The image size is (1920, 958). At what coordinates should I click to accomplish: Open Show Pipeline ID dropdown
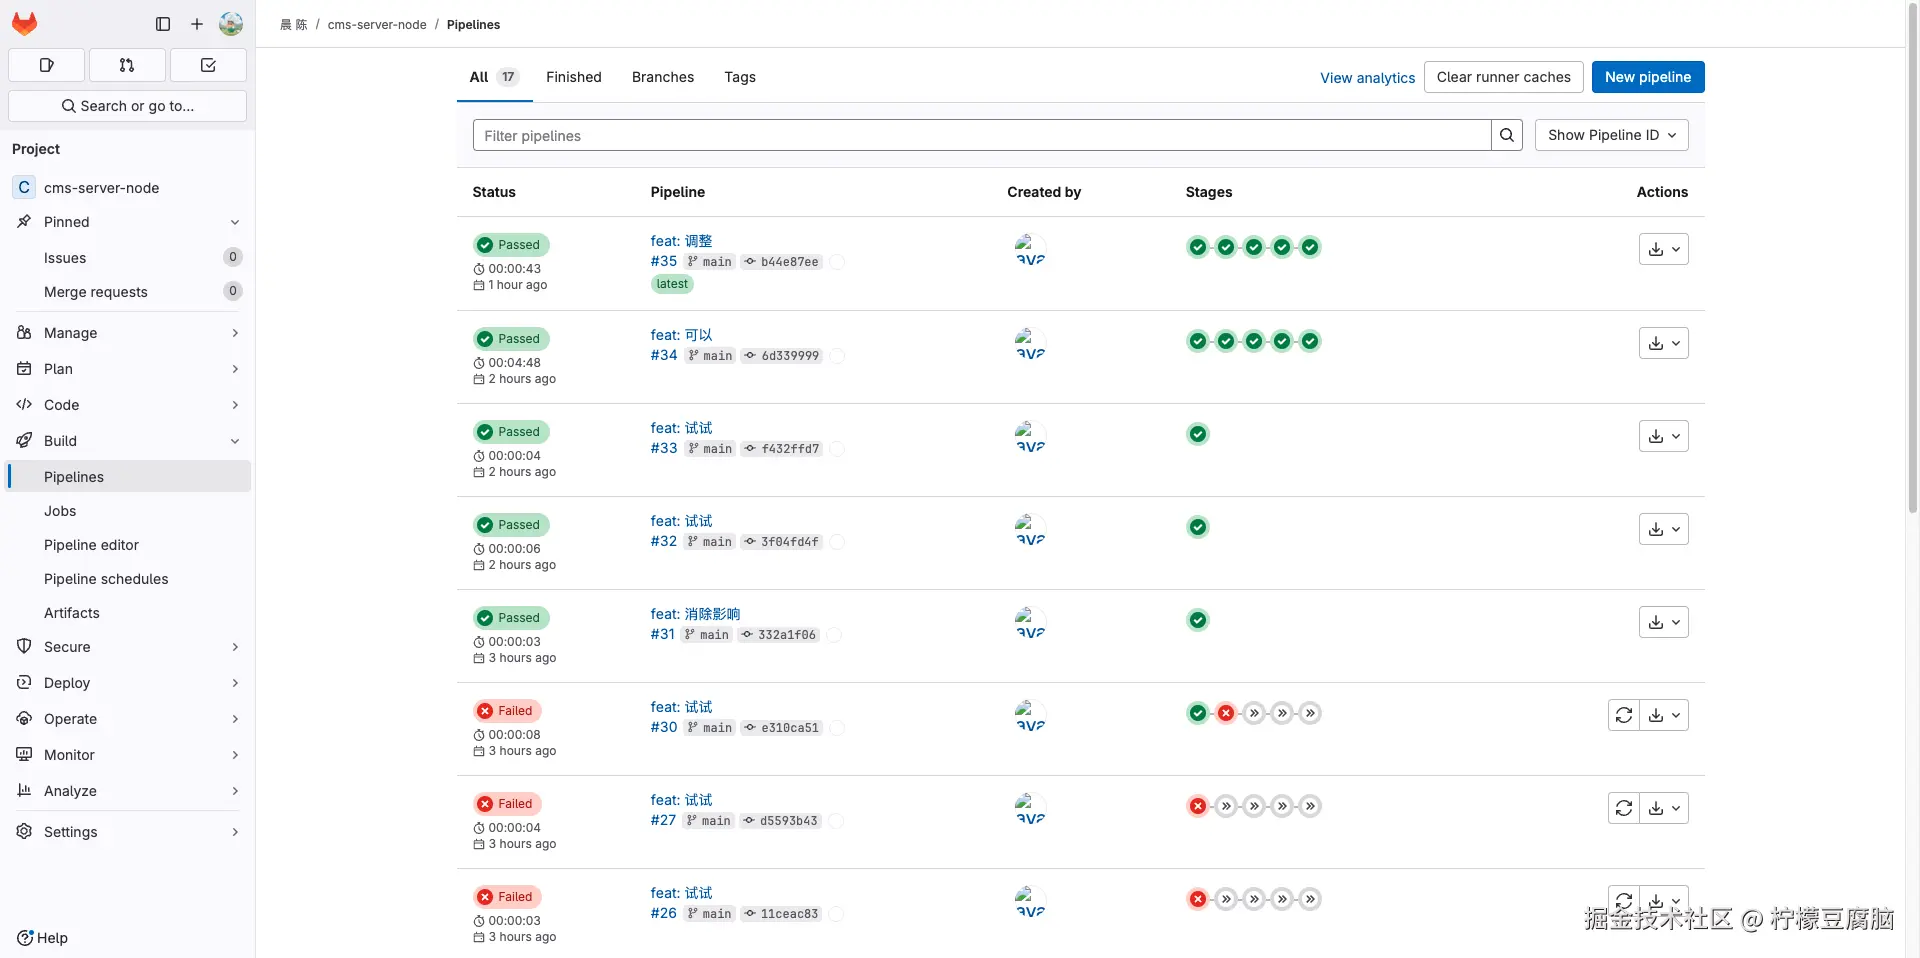[x=1611, y=135]
